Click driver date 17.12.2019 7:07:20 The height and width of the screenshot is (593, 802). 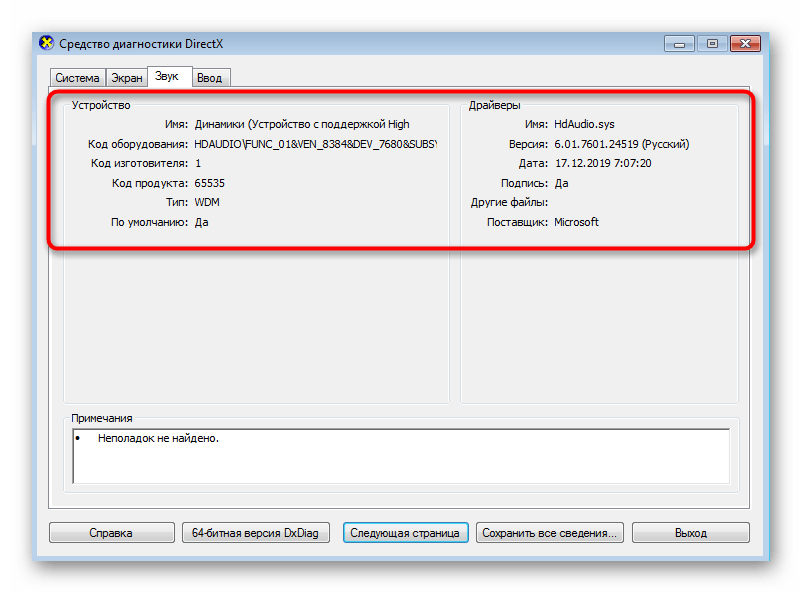coord(603,164)
